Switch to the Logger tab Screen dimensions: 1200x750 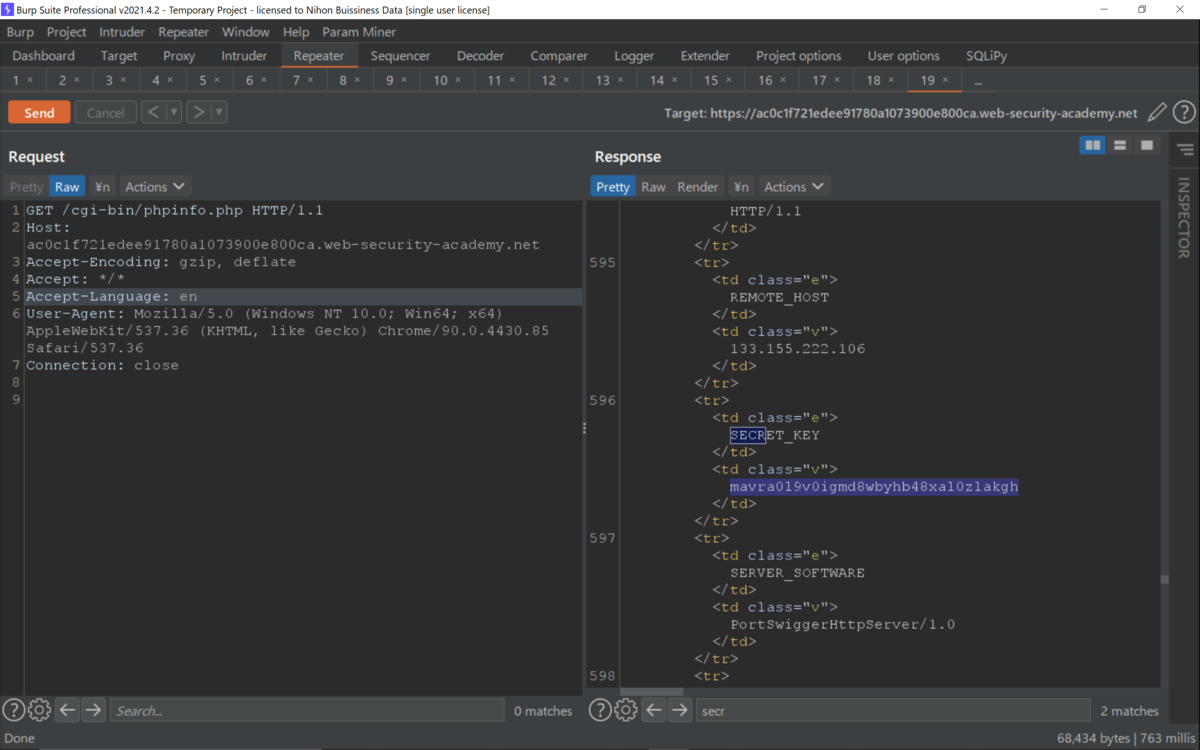click(x=634, y=56)
